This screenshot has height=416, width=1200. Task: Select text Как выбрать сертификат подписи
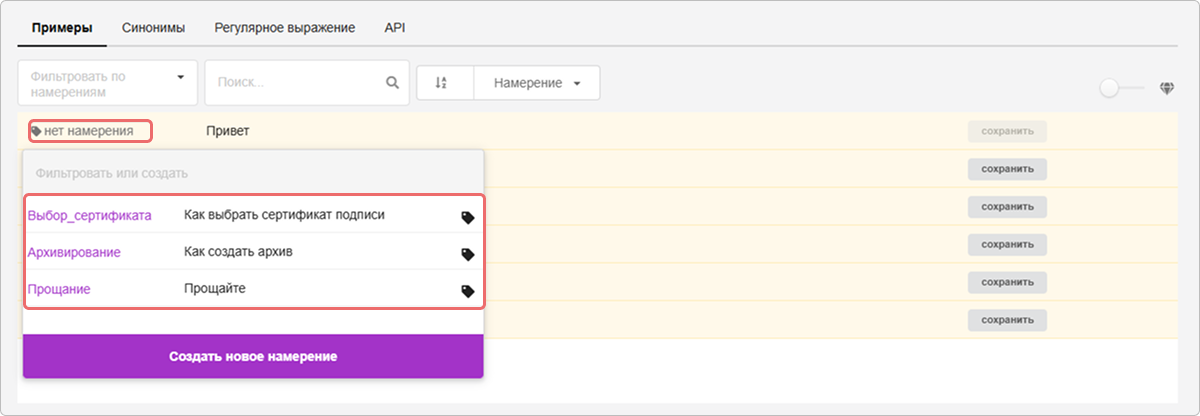(x=284, y=215)
